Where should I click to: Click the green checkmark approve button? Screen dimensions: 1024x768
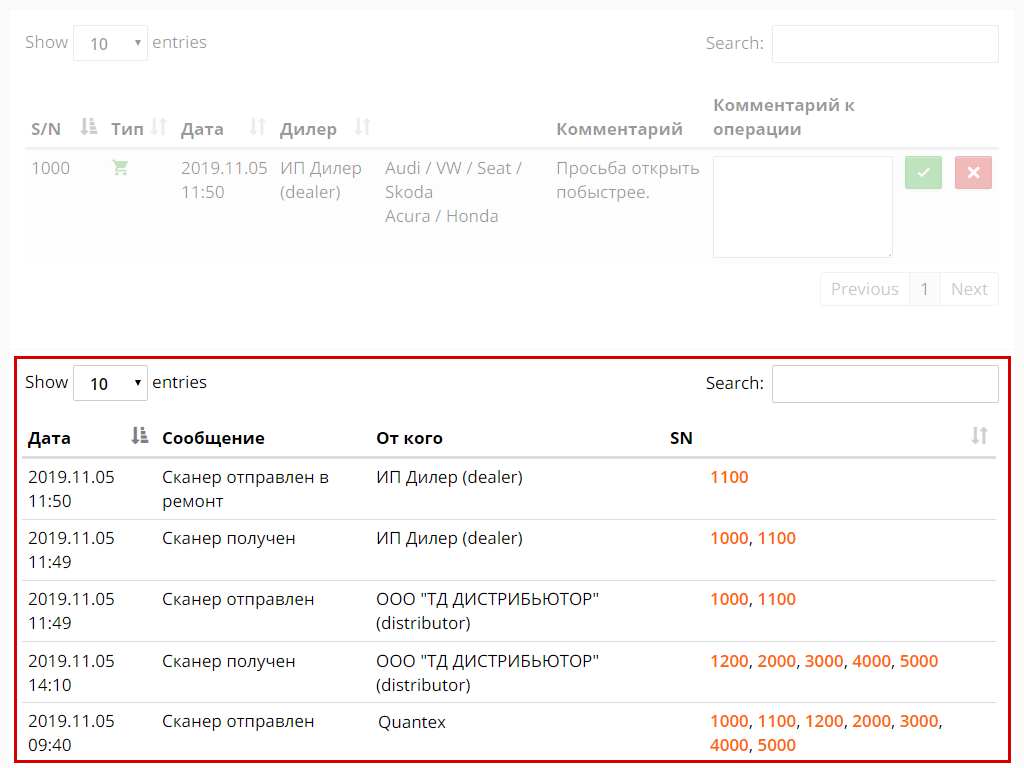tap(923, 172)
